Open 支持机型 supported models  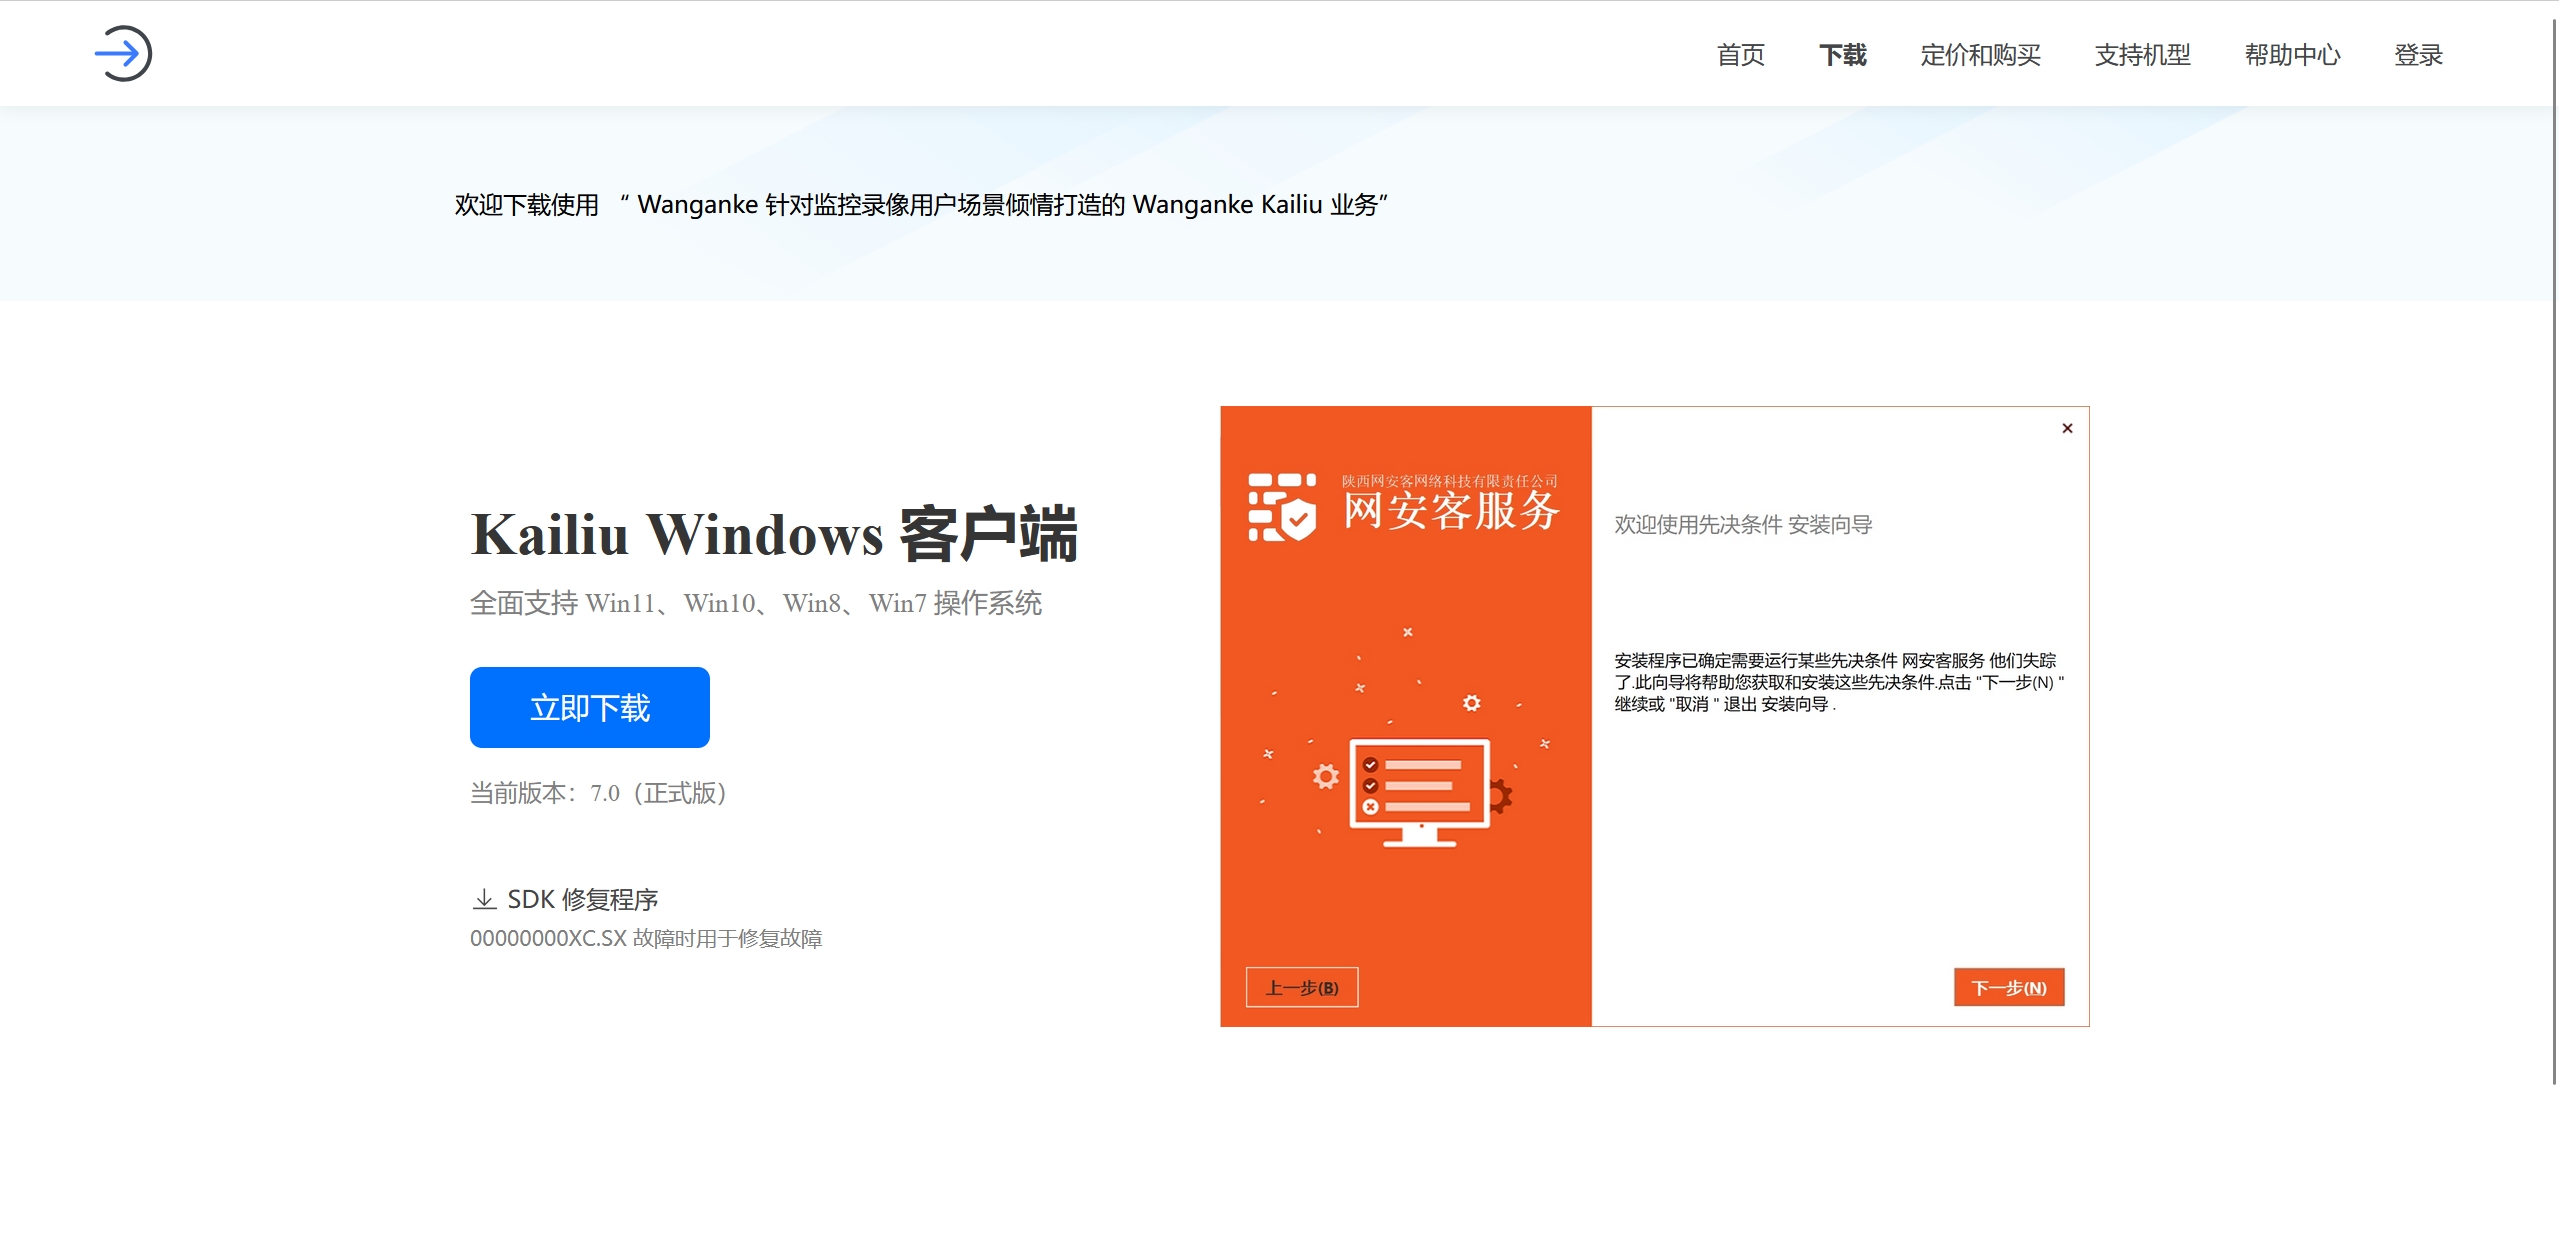click(x=2142, y=55)
